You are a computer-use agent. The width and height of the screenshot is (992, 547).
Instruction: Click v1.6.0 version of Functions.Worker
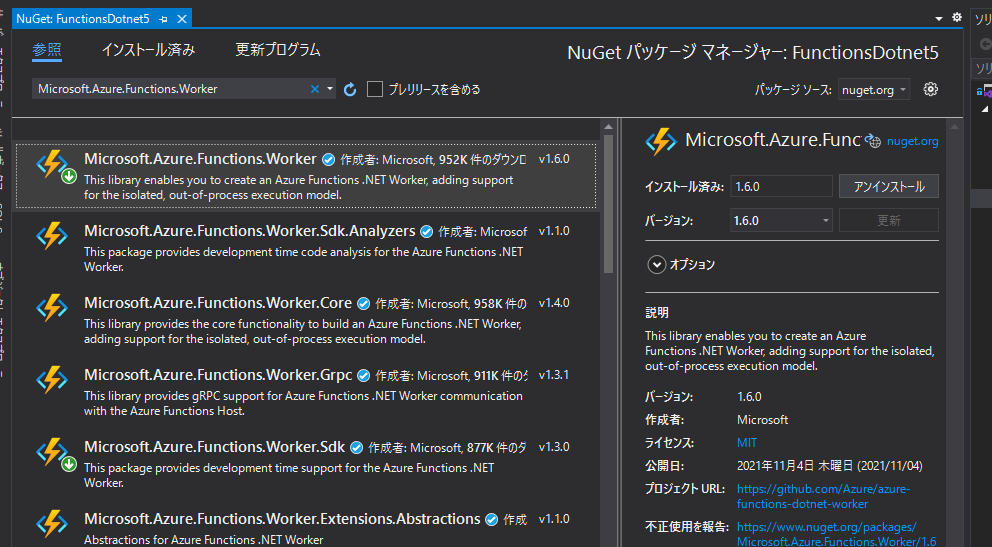pyautogui.click(x=554, y=159)
